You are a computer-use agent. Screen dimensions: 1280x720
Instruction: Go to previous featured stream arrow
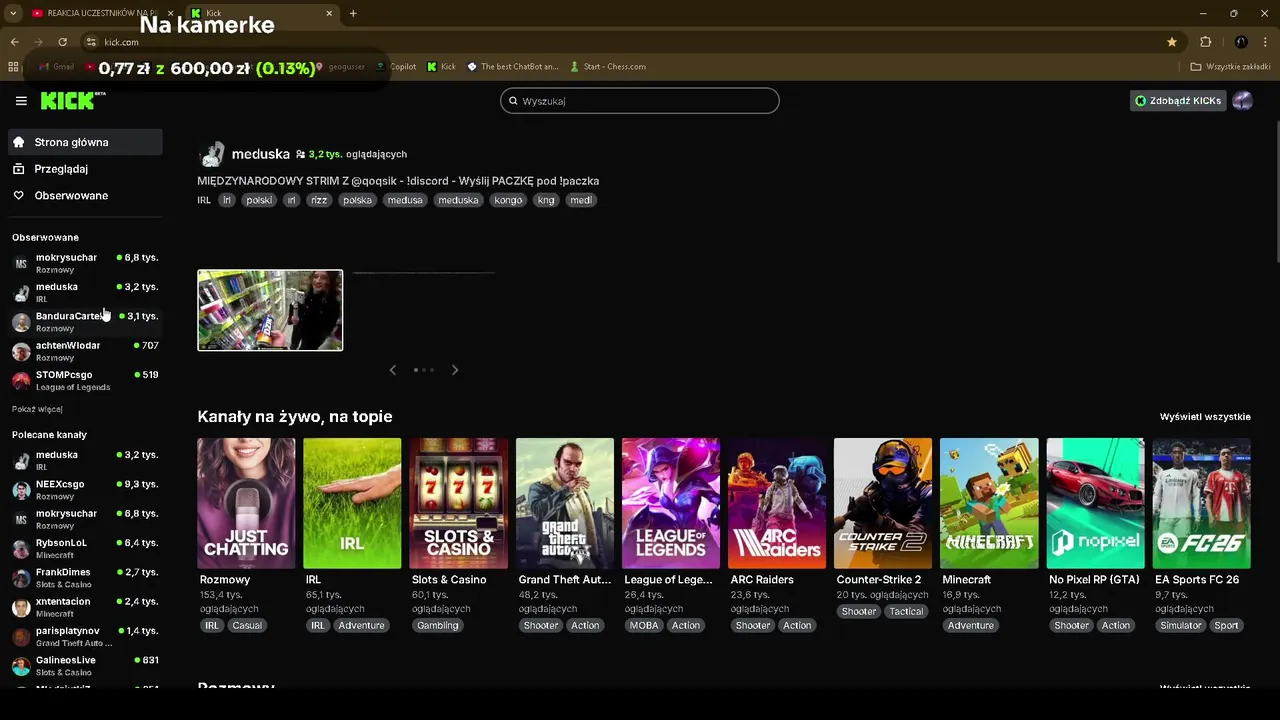pos(392,370)
